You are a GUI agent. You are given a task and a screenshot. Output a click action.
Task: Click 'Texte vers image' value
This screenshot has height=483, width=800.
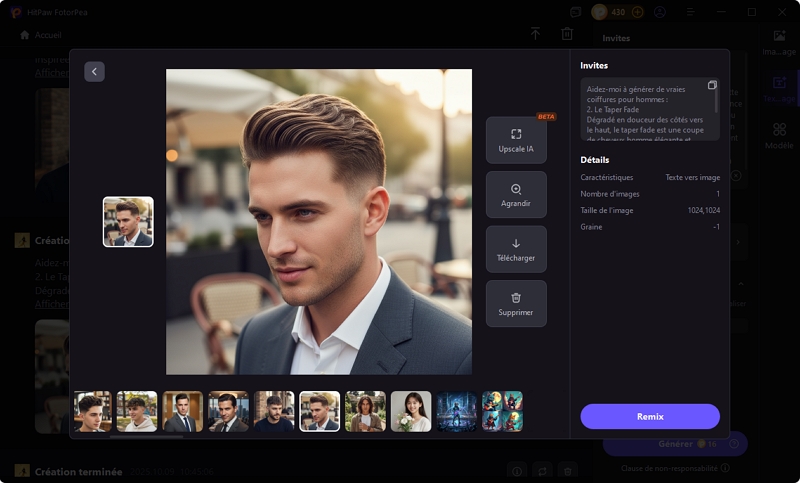(692, 177)
